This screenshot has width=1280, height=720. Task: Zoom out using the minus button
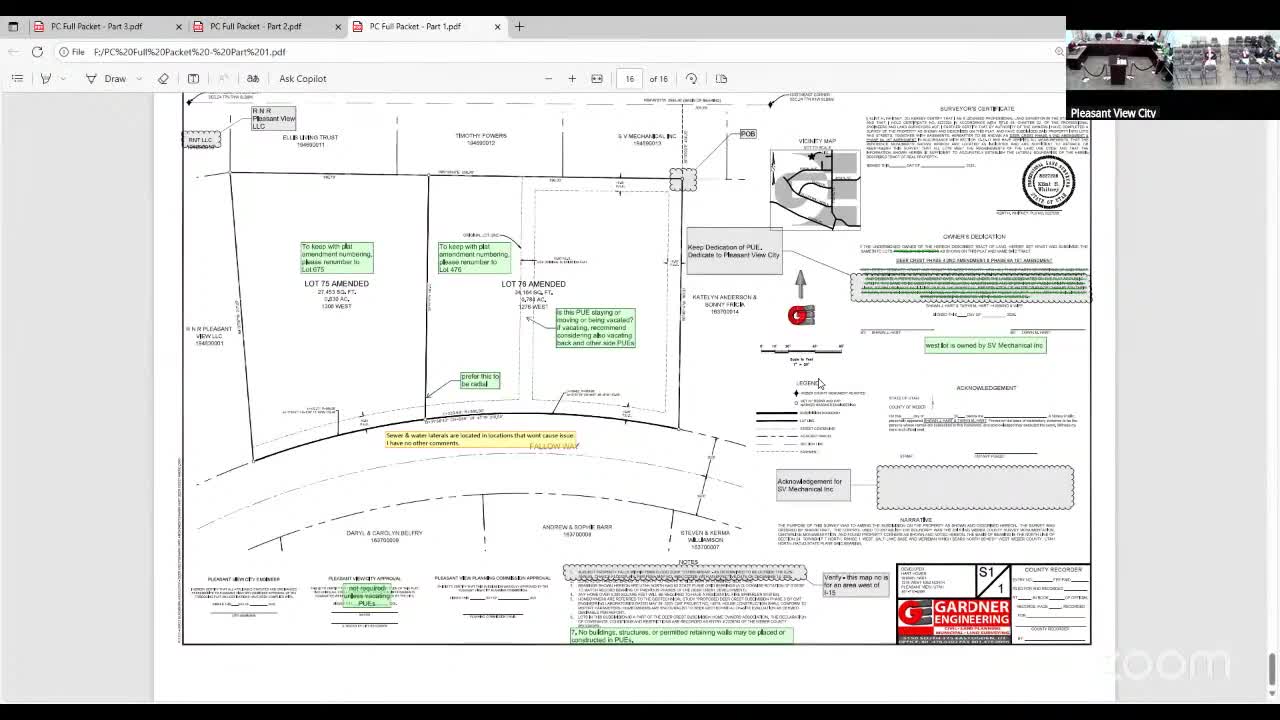(548, 78)
